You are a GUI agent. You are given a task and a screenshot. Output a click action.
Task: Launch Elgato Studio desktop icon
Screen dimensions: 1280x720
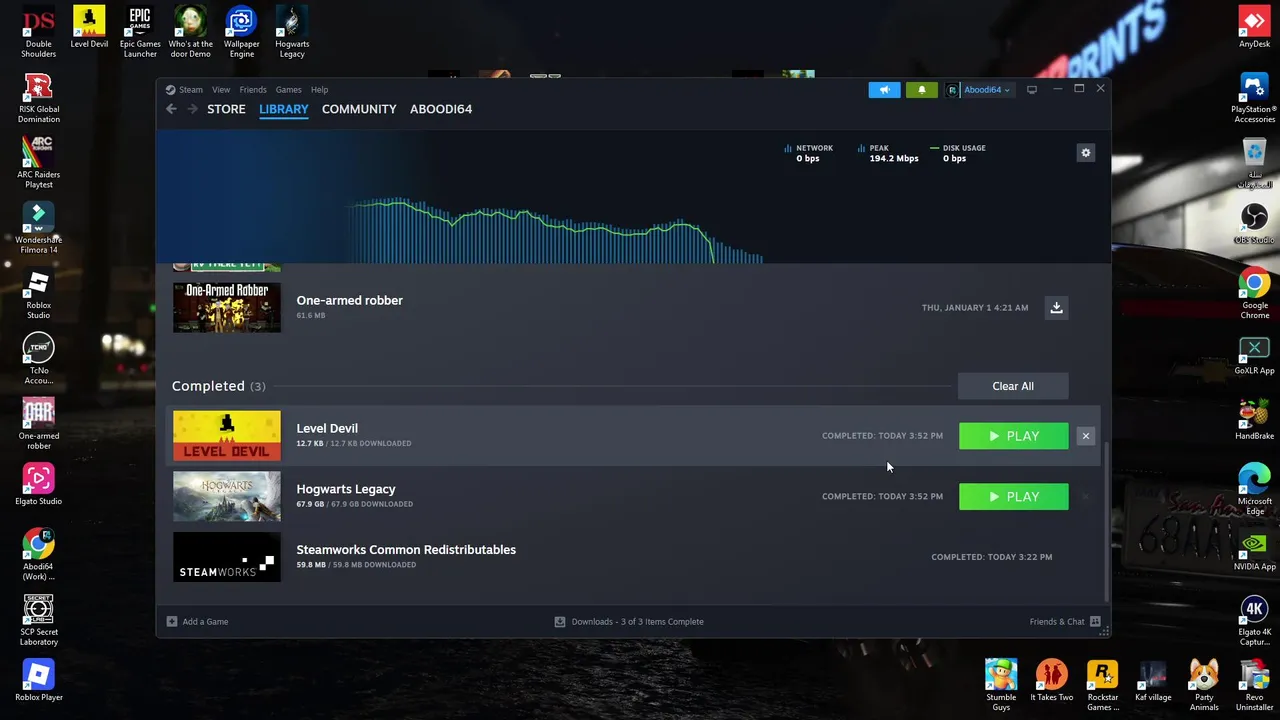coord(39,485)
